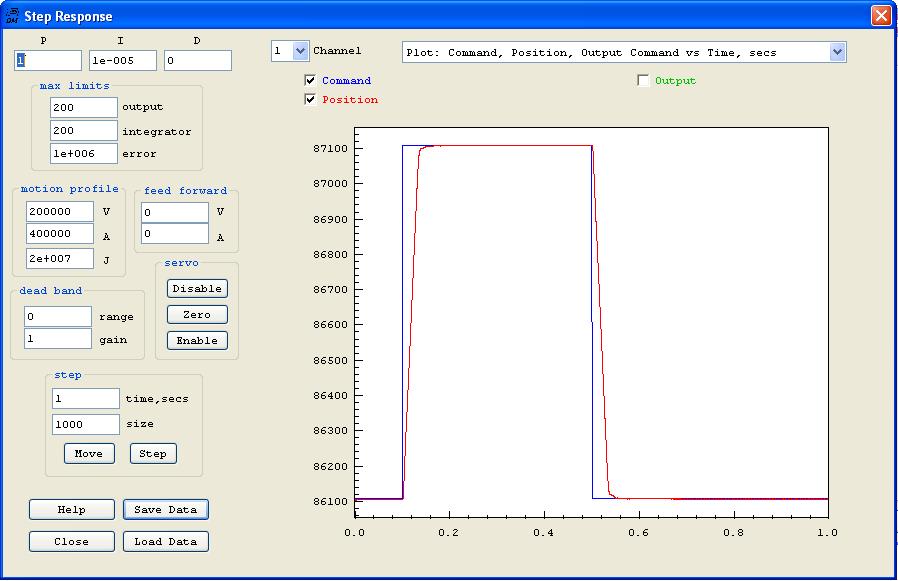Toggle the Position plot checkbox
Image resolution: width=898 pixels, height=581 pixels.
point(310,99)
